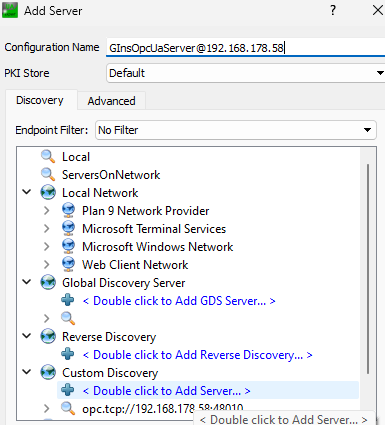Click the Plan 9 Network Provider icon
This screenshot has height=425, width=385.
coord(68,210)
